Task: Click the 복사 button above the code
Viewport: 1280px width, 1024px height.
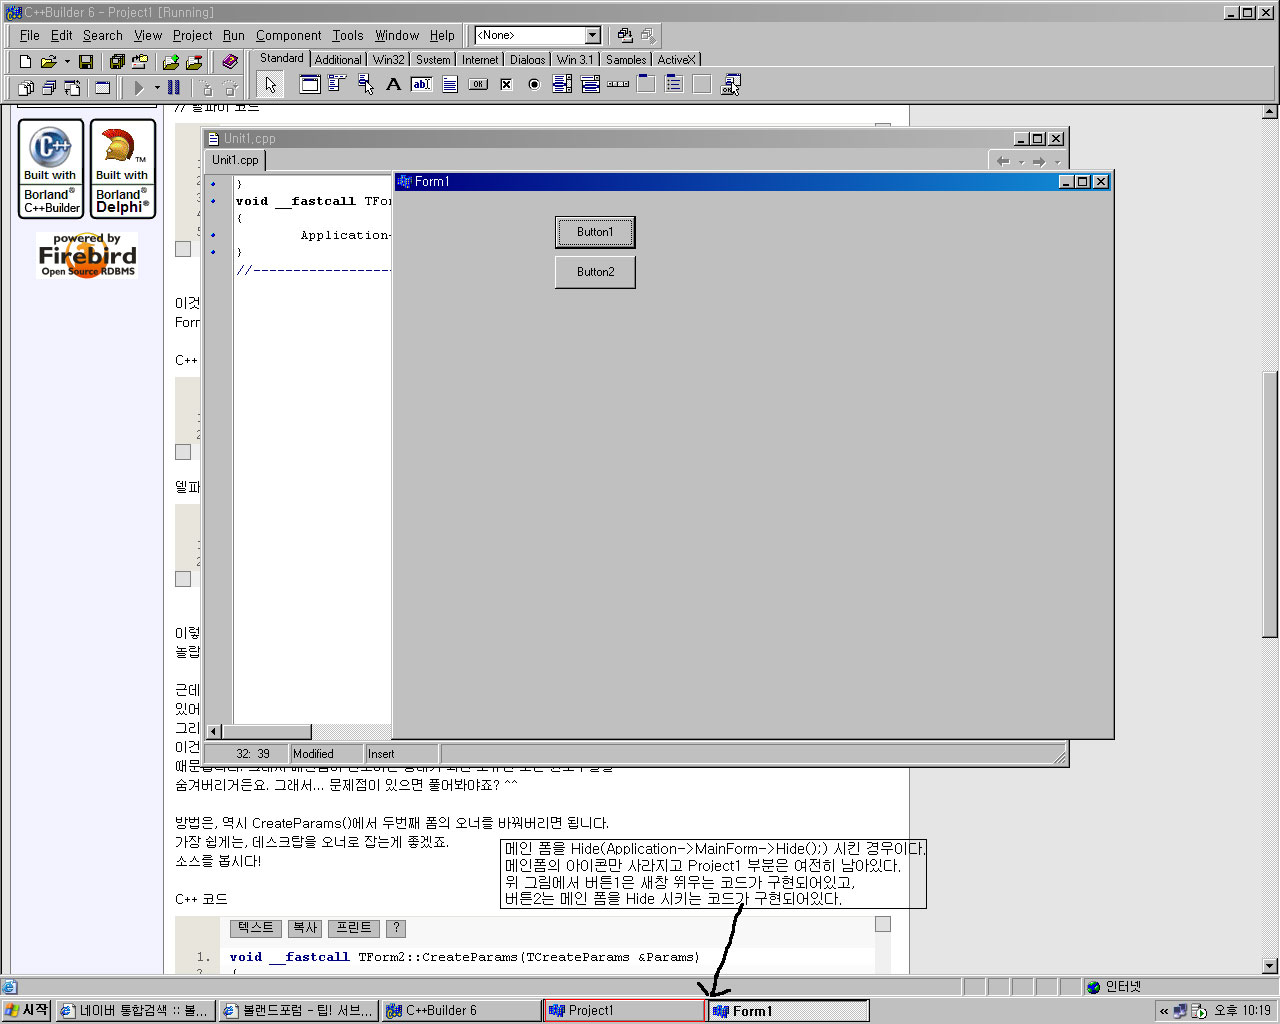Action: pos(305,928)
